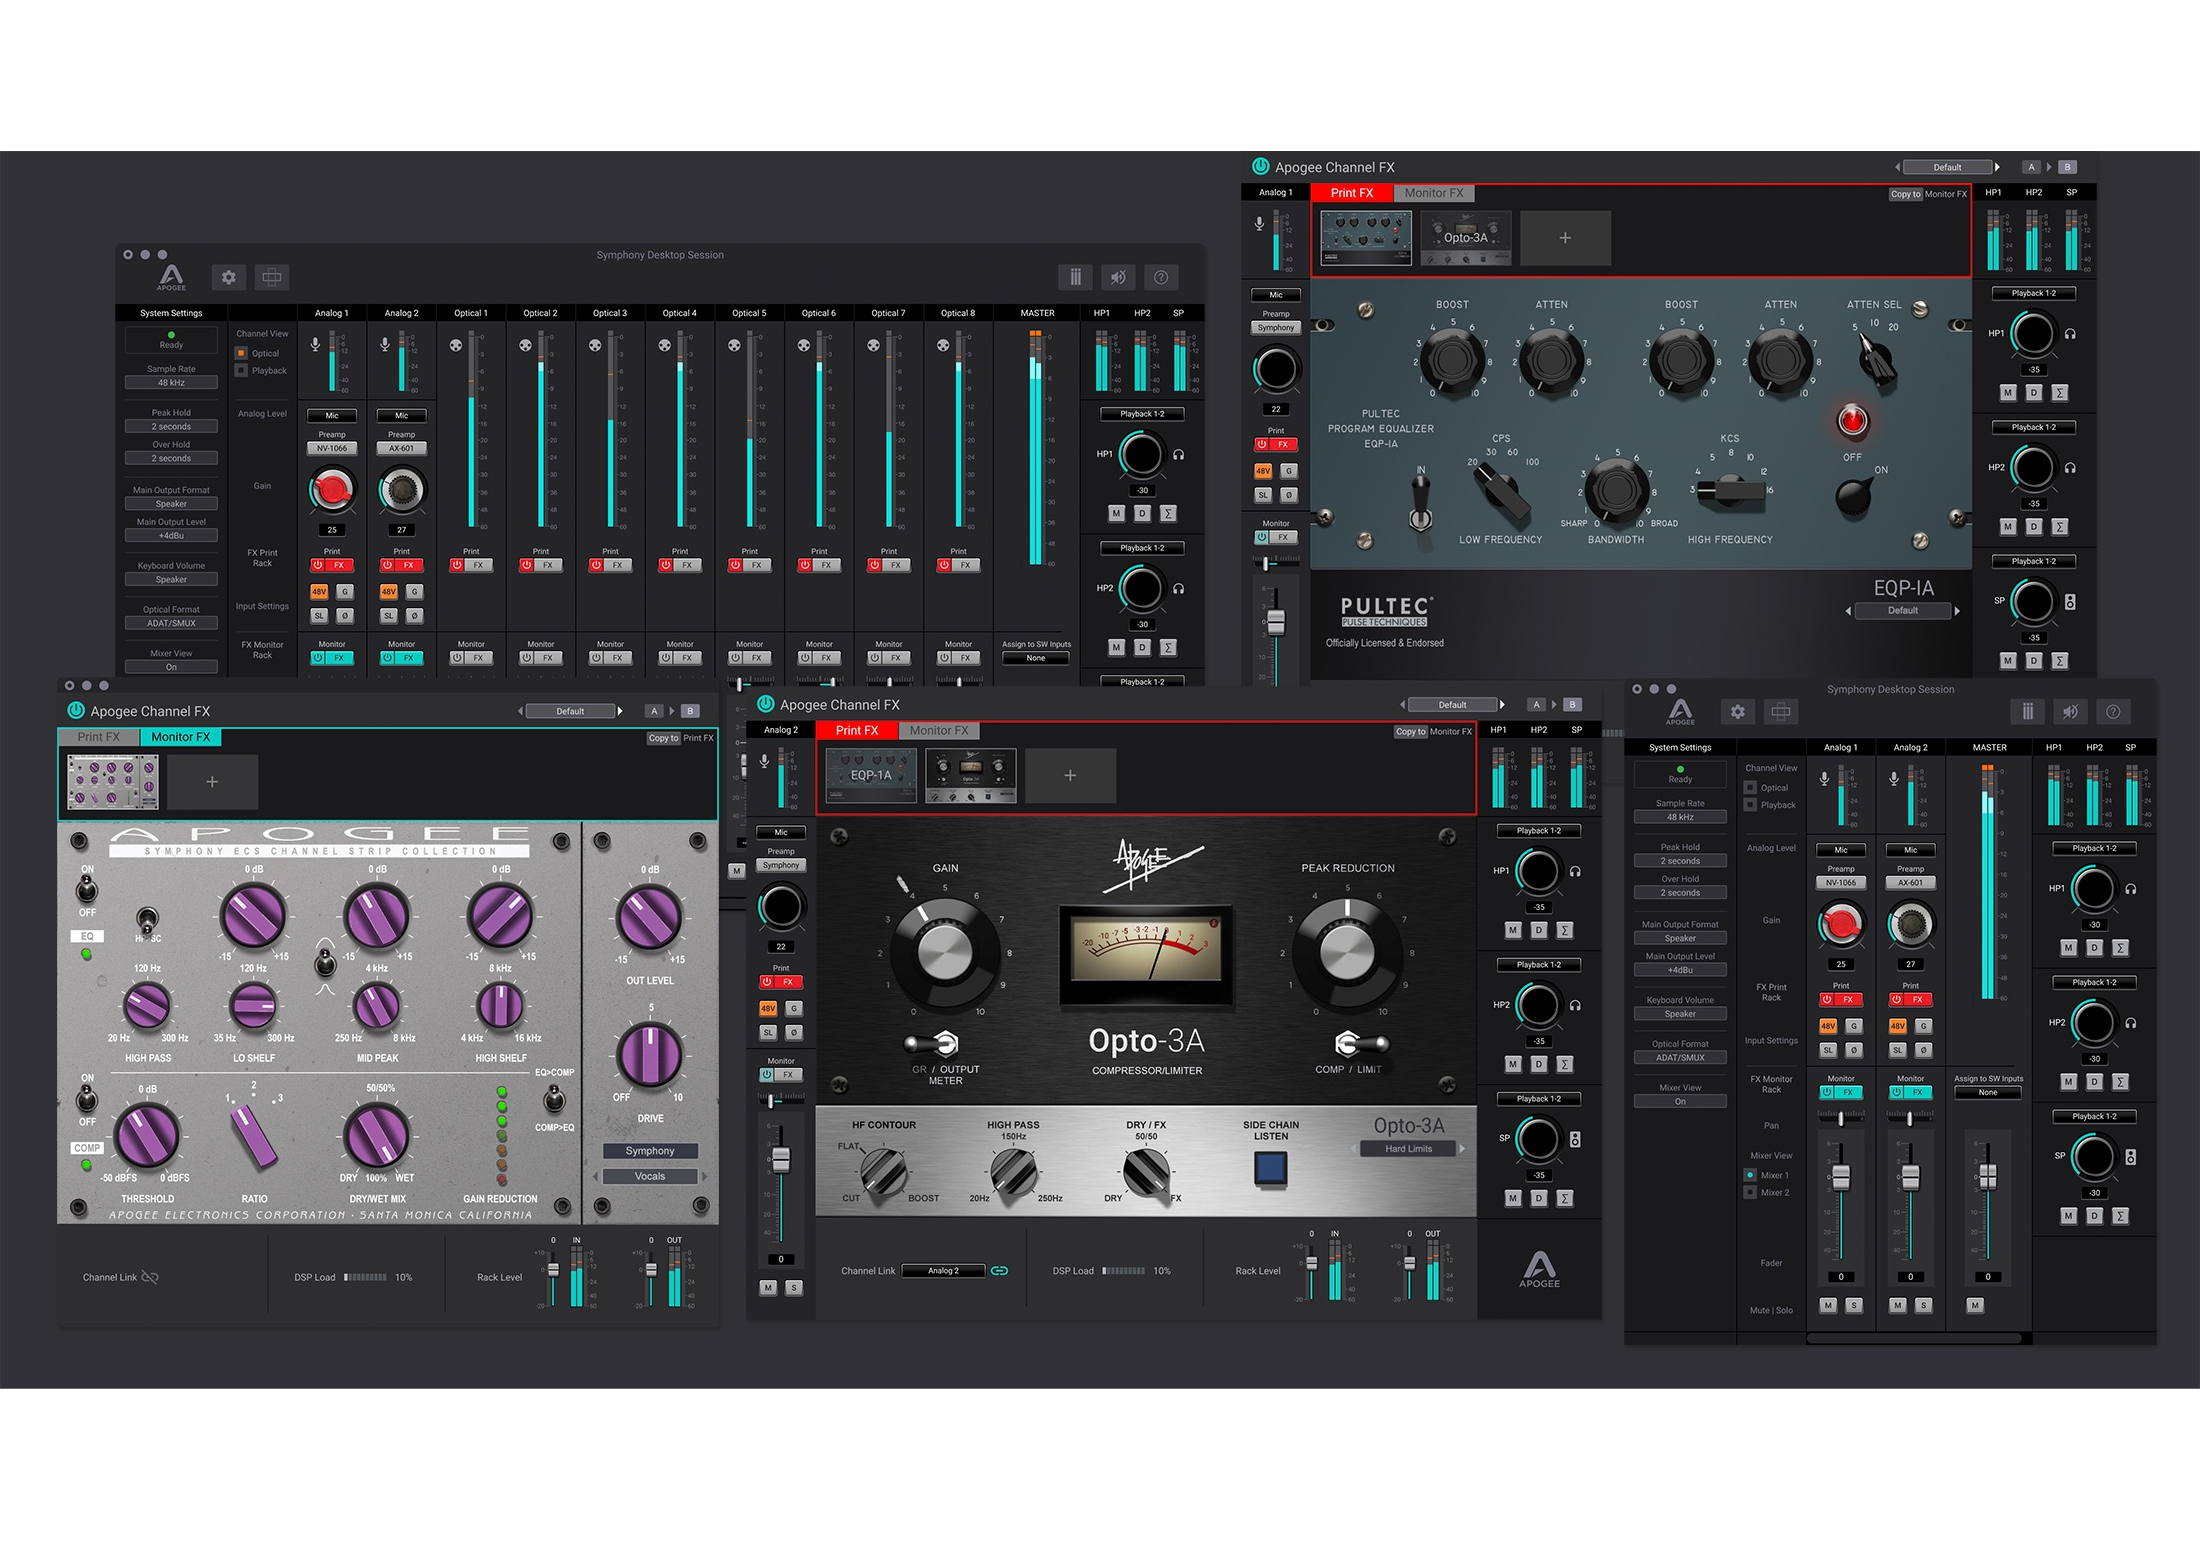This screenshot has width=2200, height=1541.
Task: Select Mixer 1 radio in small Symphony window
Action: click(x=1750, y=1175)
